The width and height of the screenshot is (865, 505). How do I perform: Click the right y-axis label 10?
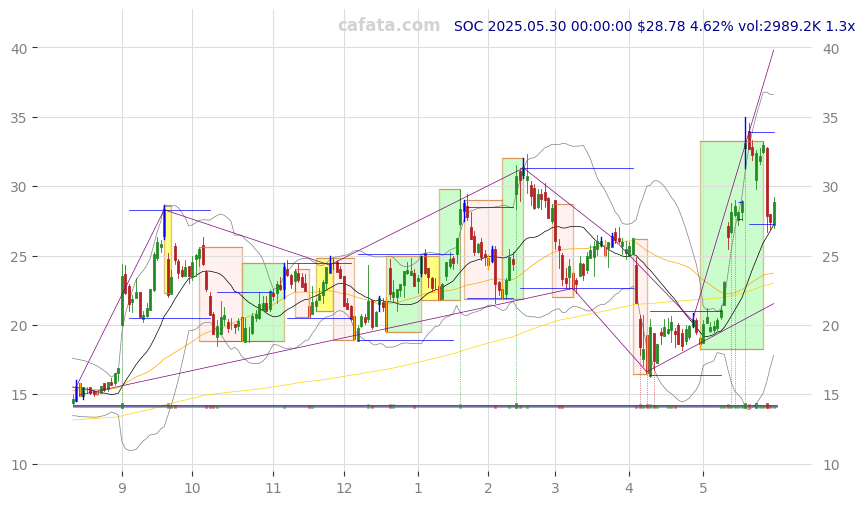pos(830,465)
